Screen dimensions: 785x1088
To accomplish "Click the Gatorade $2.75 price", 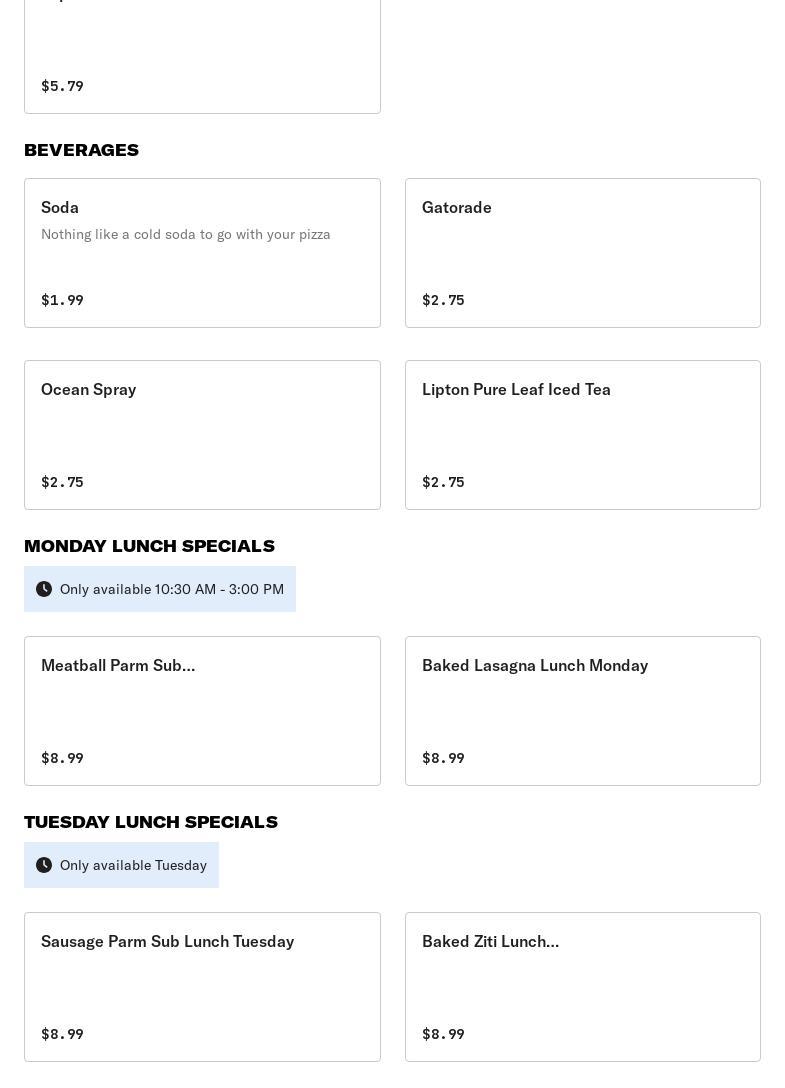I will tap(443, 300).
